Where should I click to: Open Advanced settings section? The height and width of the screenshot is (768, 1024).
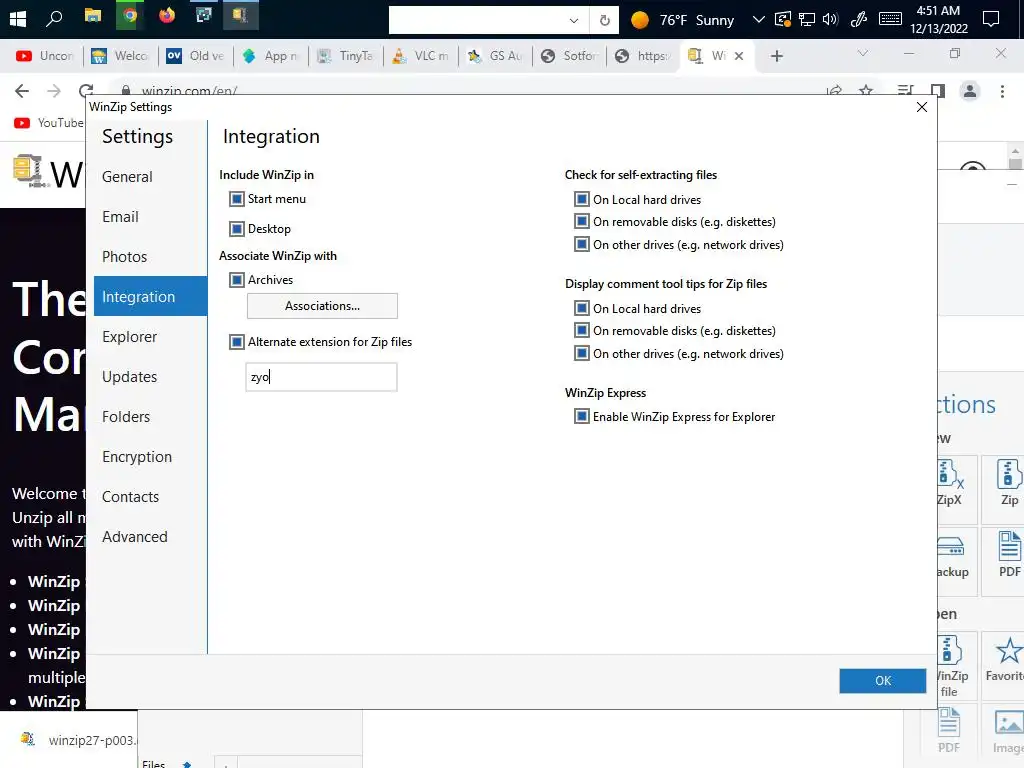[135, 537]
